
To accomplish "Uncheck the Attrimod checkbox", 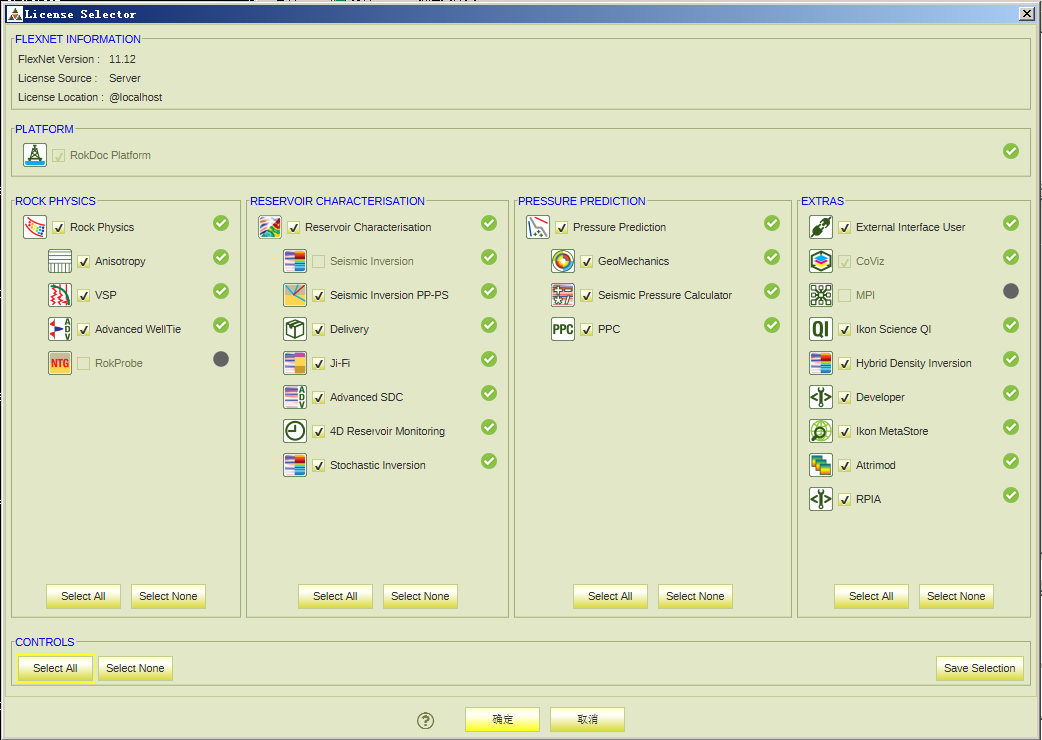I will (x=845, y=465).
